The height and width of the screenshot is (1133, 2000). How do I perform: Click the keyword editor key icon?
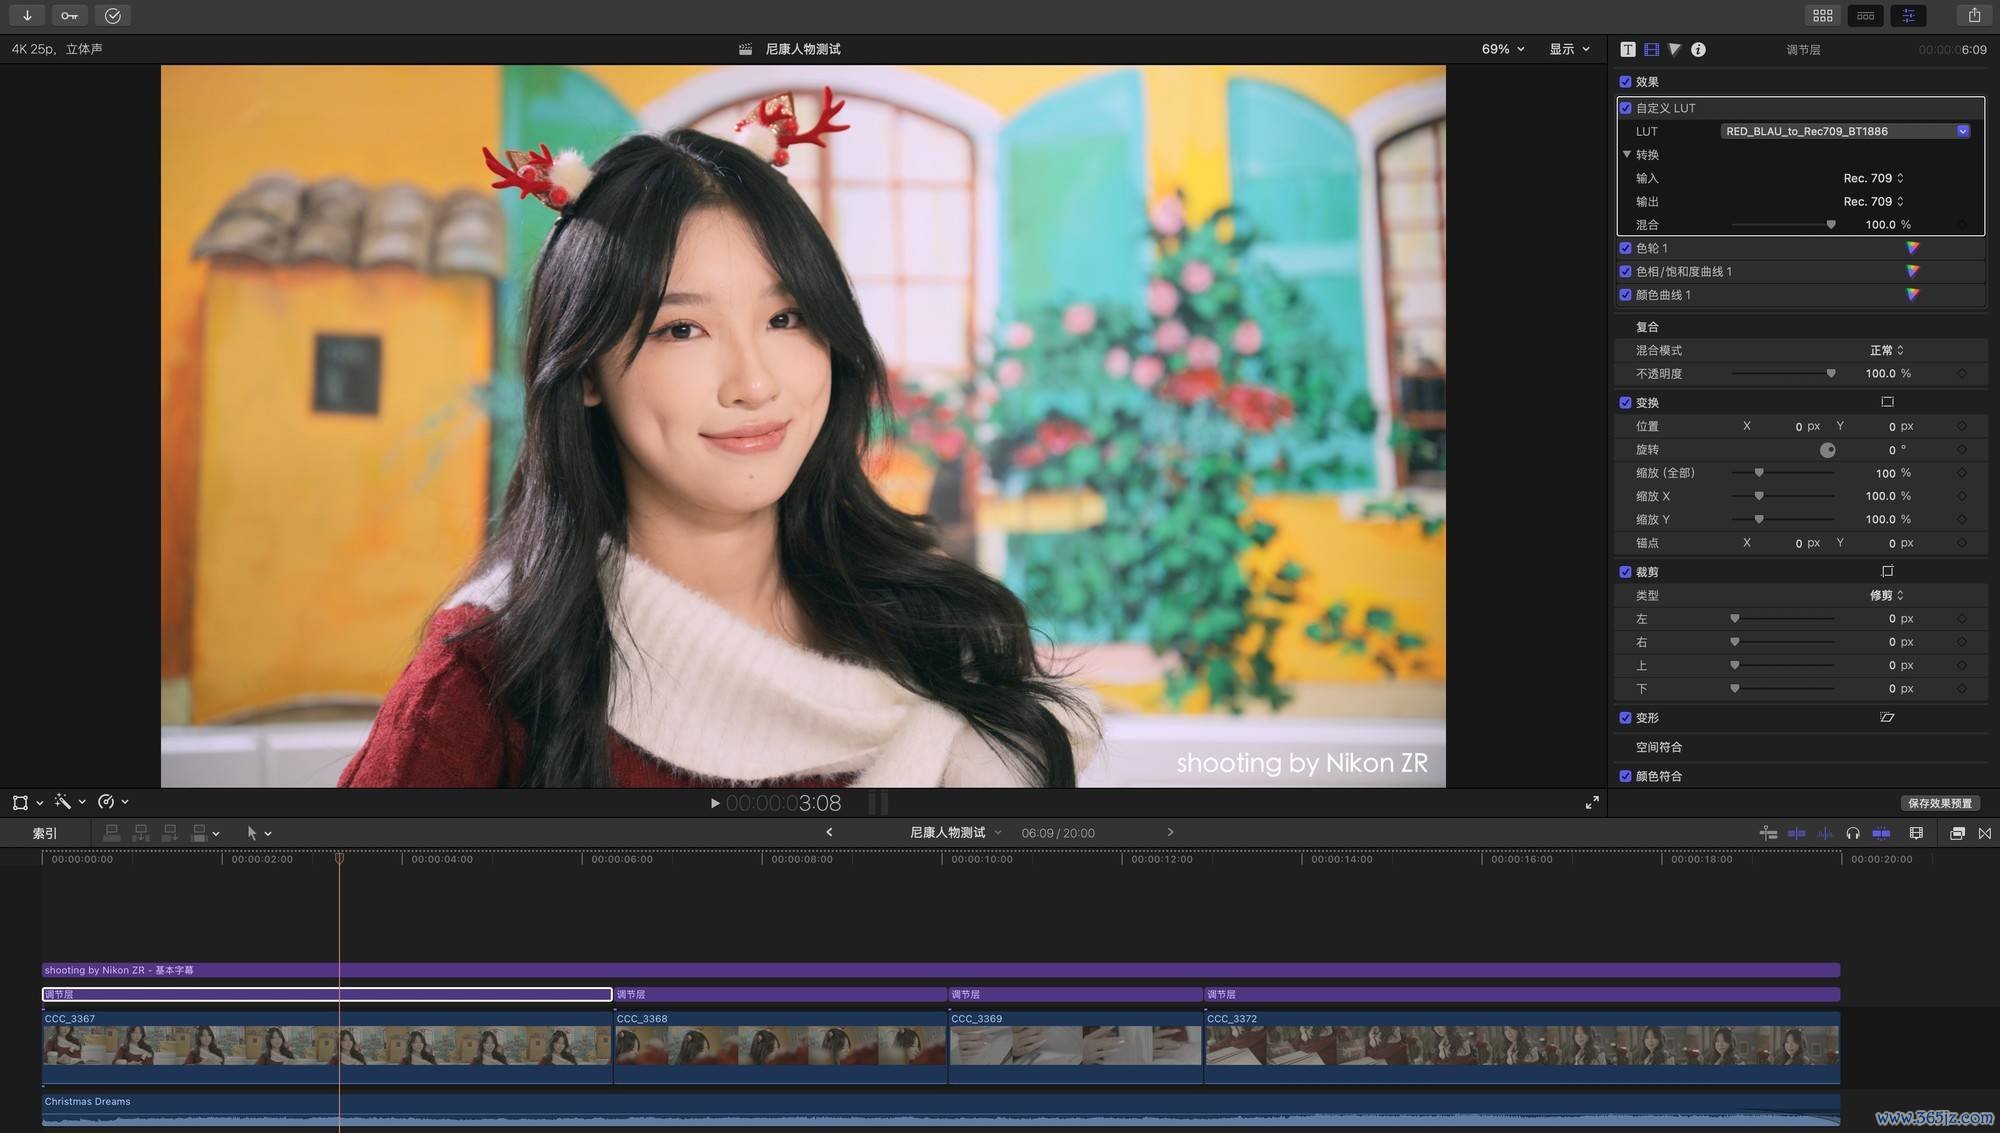pyautogui.click(x=69, y=15)
